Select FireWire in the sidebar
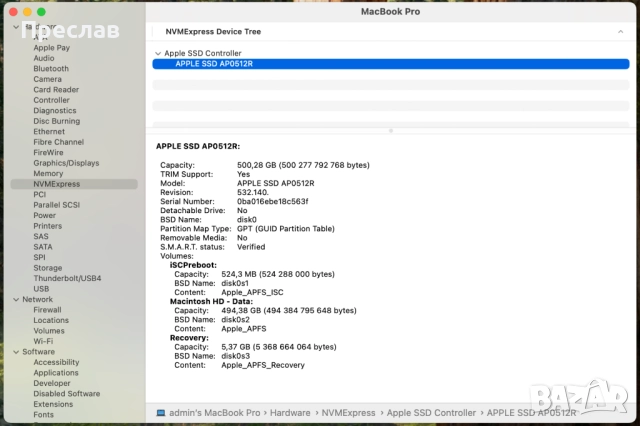Screen dimensions: 640x426 pos(48,153)
